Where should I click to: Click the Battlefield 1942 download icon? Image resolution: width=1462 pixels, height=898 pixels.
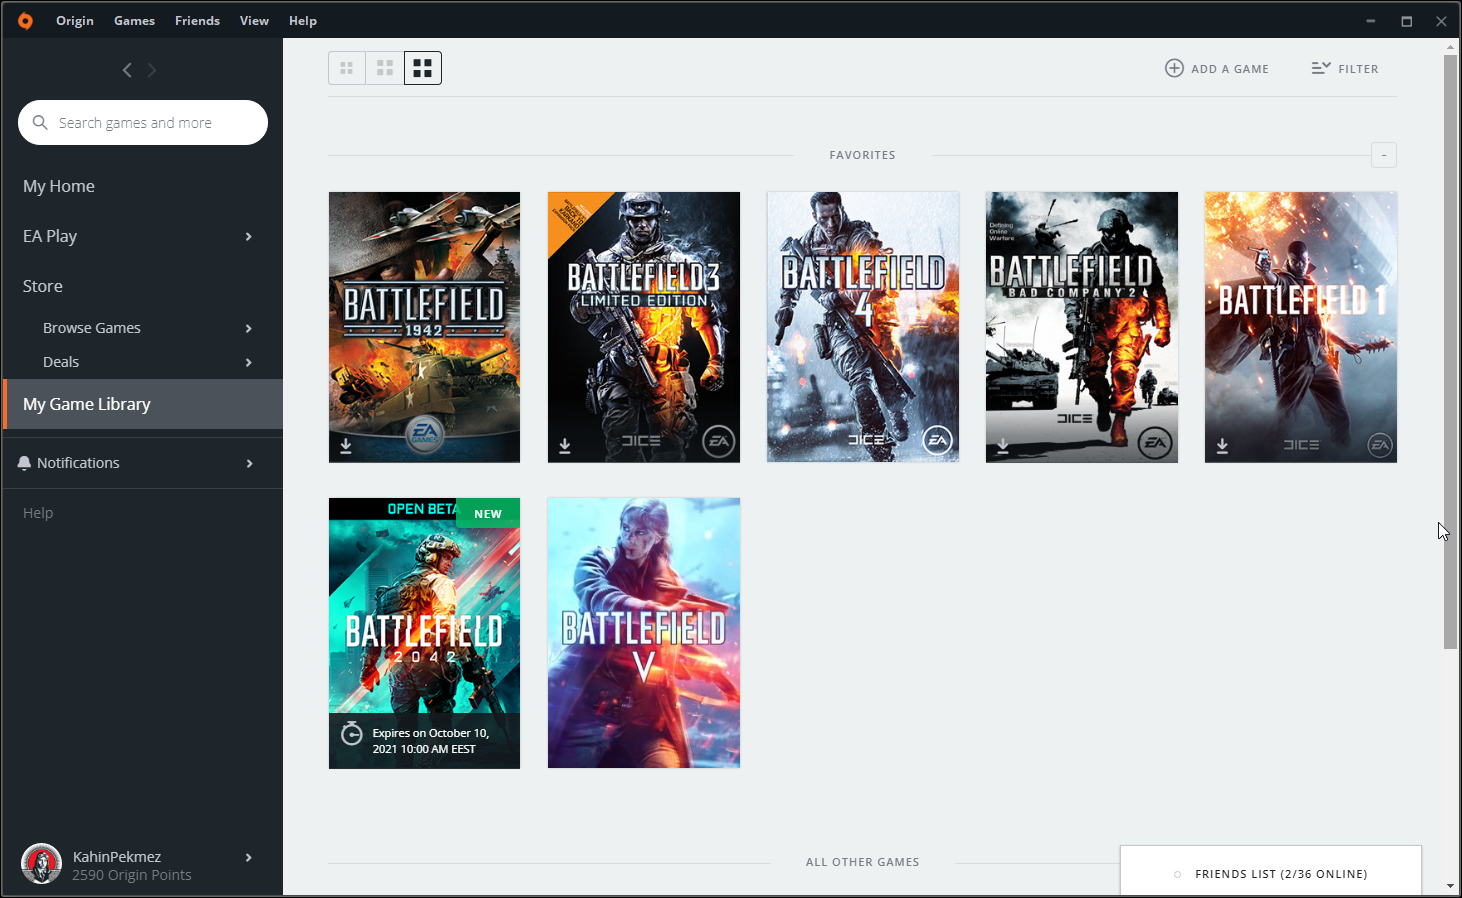(x=346, y=446)
